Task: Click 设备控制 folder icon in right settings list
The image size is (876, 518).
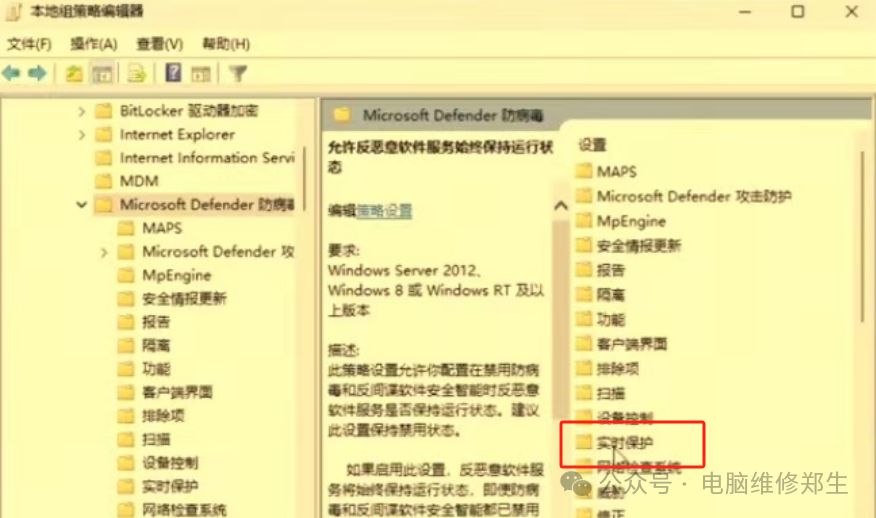Action: point(584,417)
